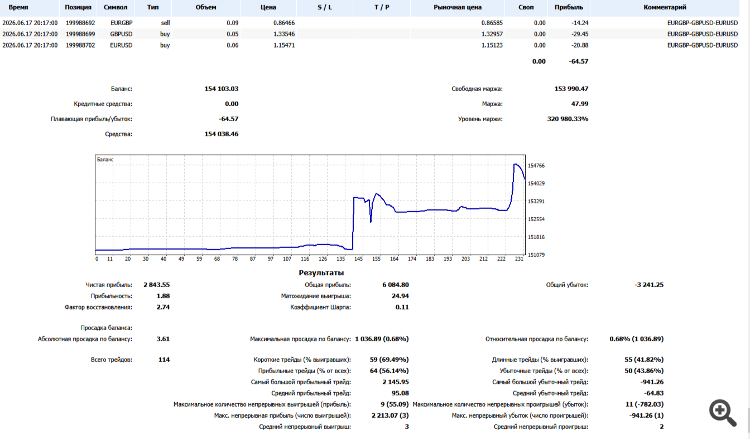Click the Комментарий column header
The image size is (750, 439).
[665, 8]
